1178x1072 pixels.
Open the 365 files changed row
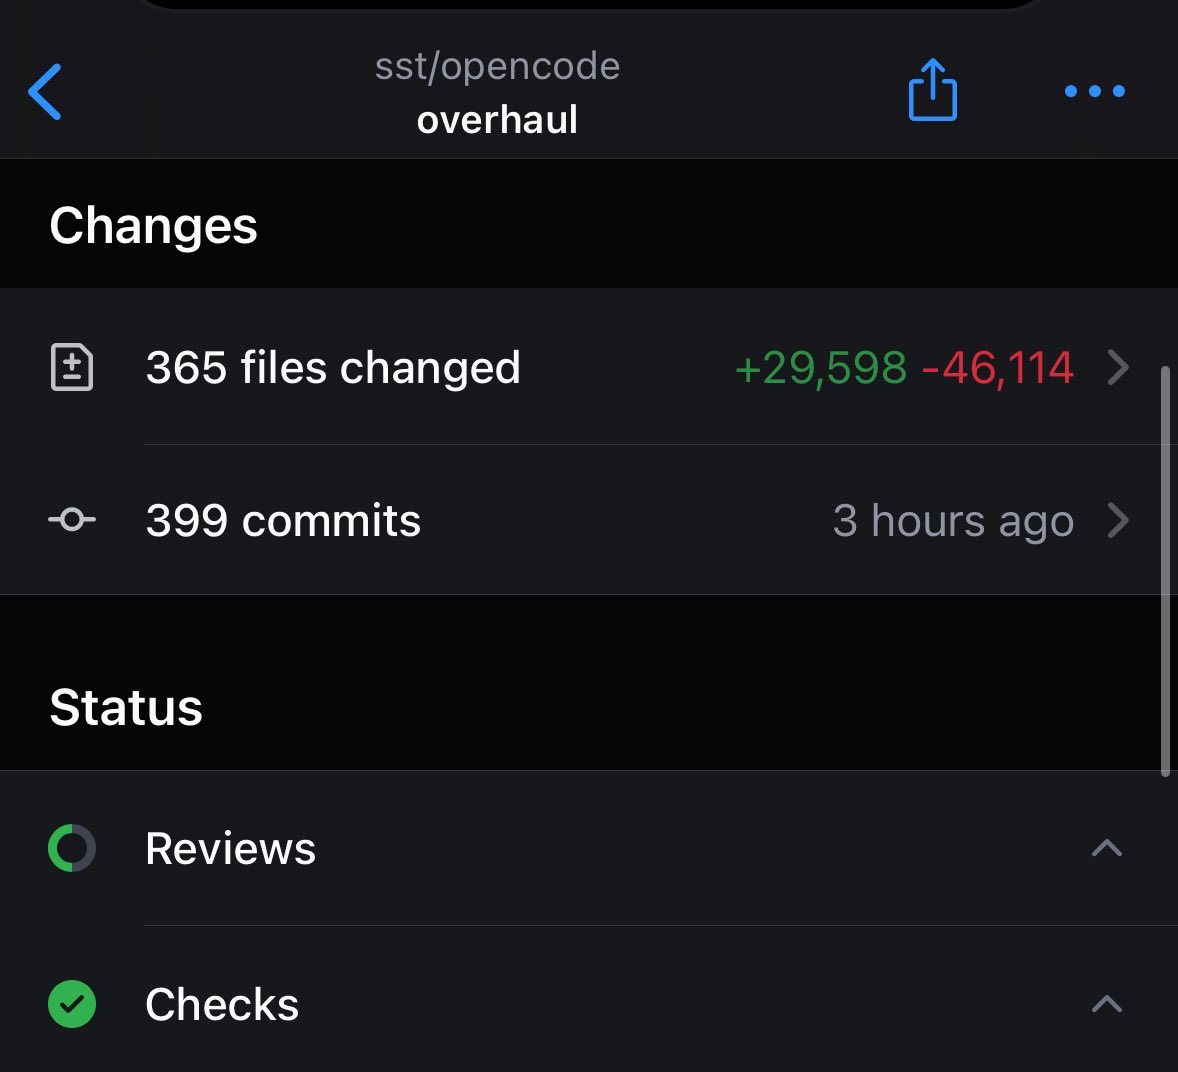tap(589, 367)
